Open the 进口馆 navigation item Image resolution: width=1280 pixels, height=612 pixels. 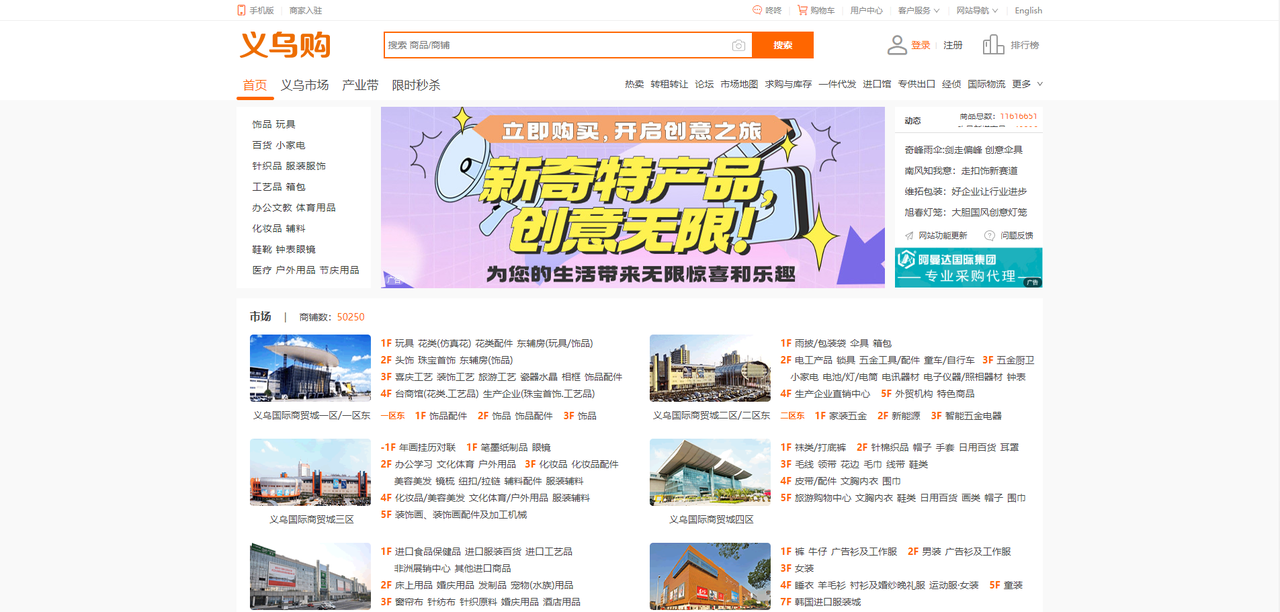point(877,84)
